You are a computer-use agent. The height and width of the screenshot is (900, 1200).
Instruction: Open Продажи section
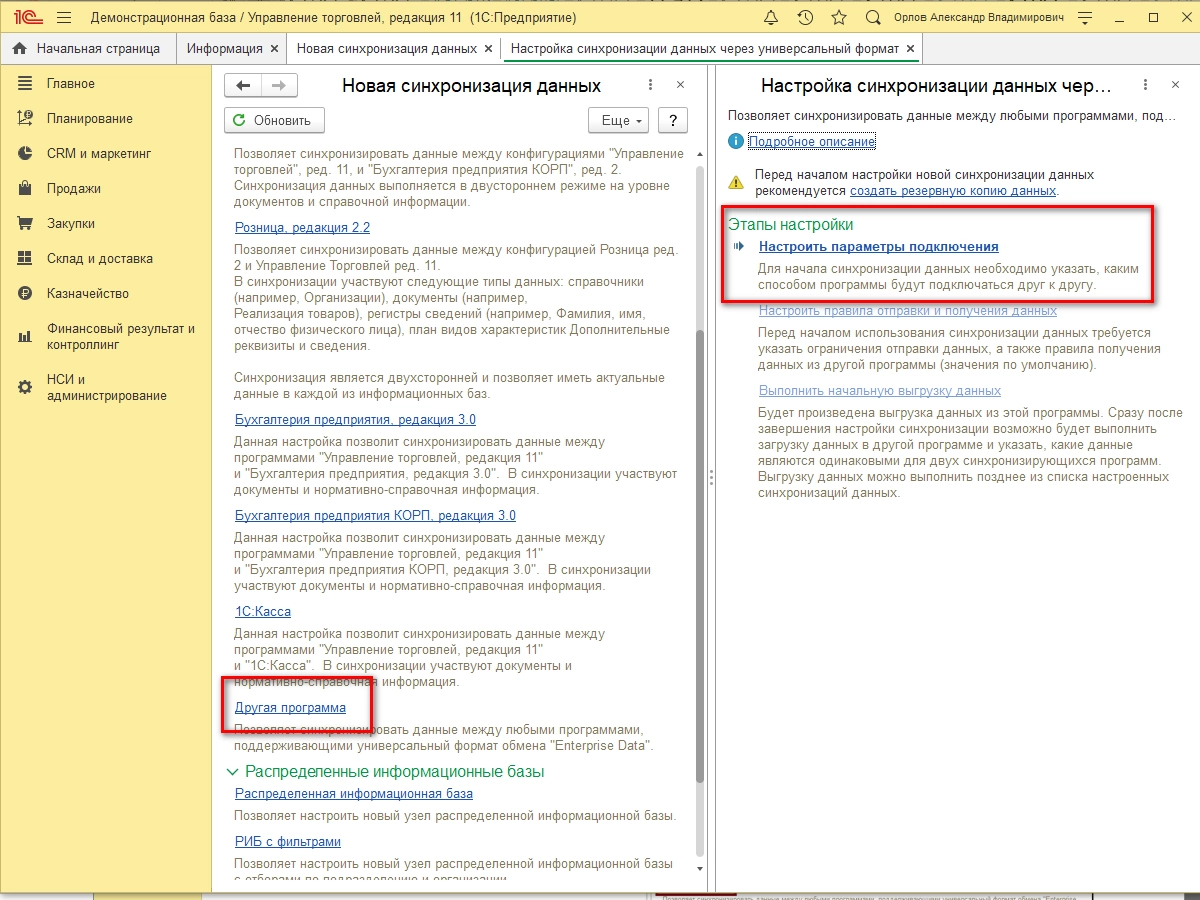[x=73, y=188]
